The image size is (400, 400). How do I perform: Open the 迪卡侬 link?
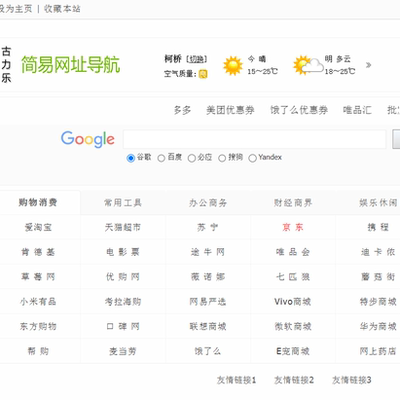click(378, 252)
